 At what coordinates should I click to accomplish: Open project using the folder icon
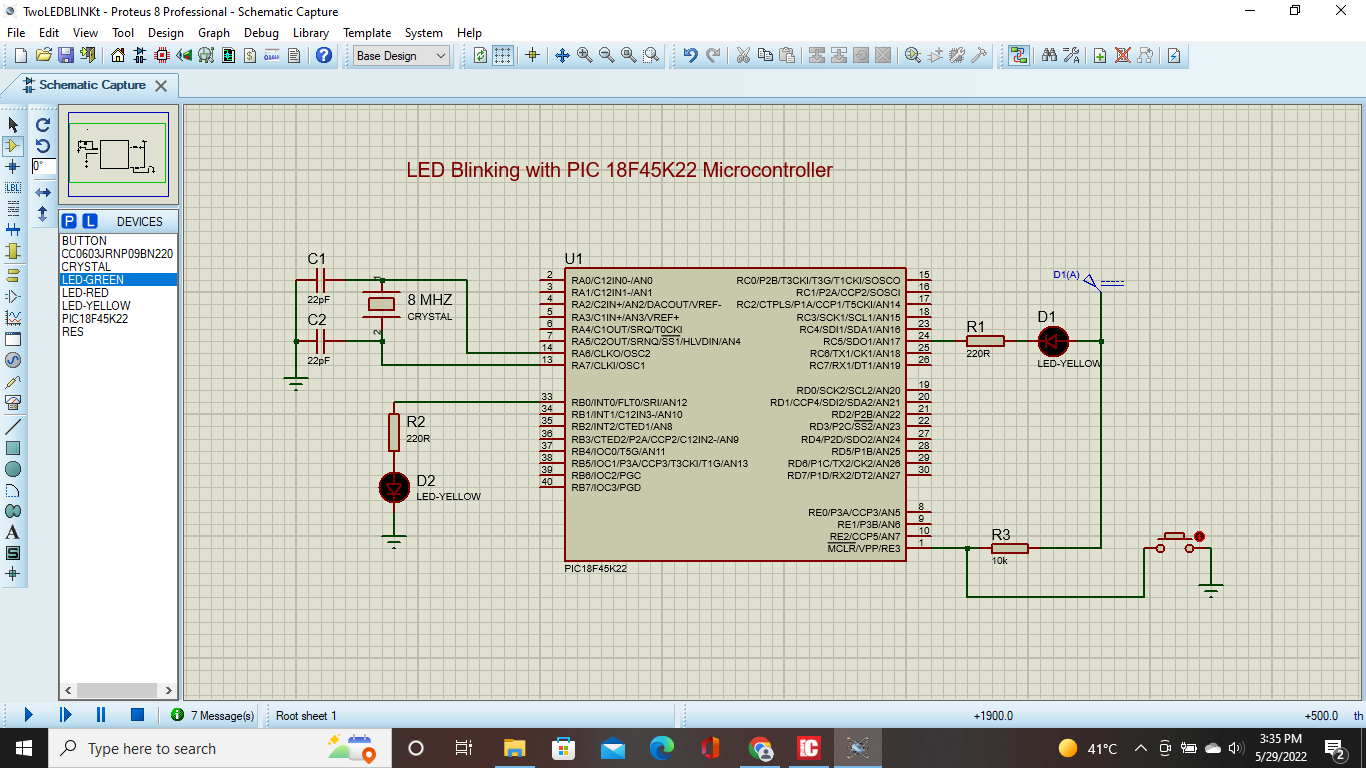point(43,56)
